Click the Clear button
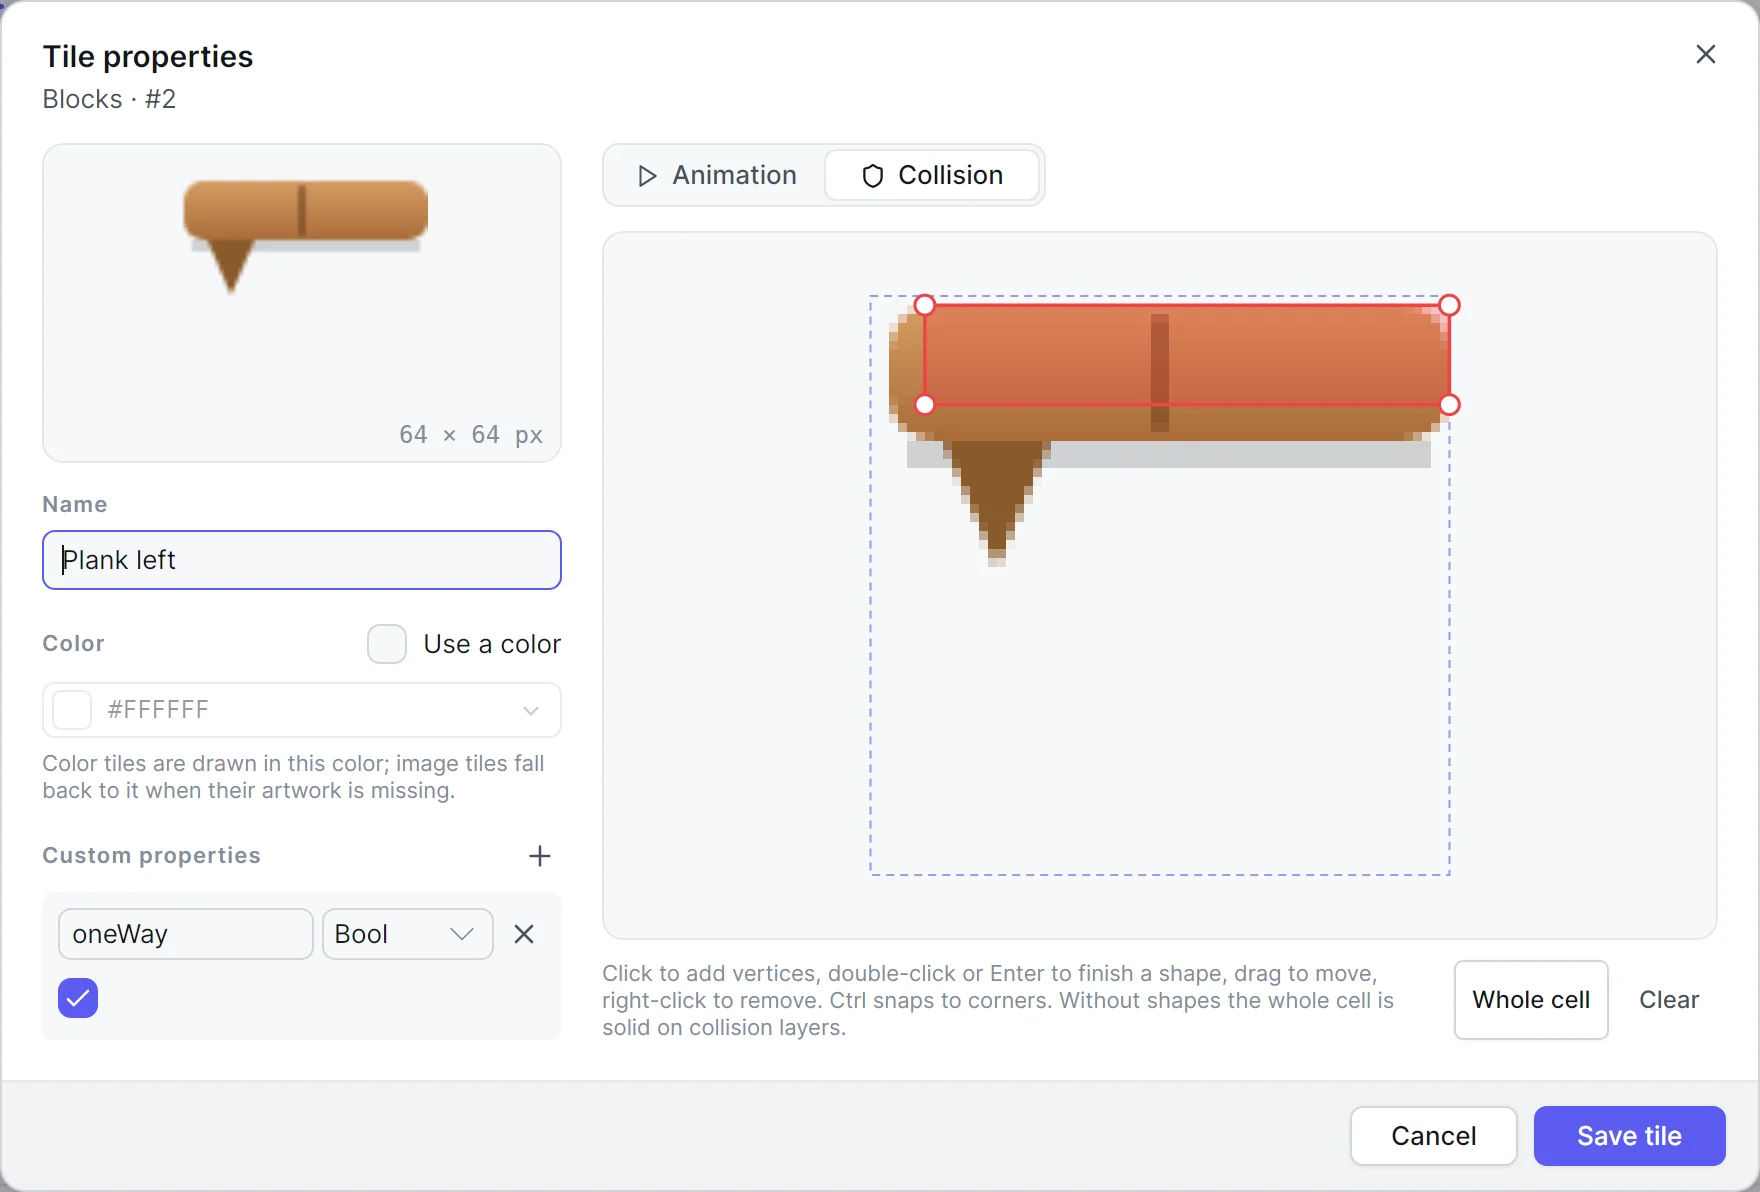Screen dimensions: 1760x1192 pyautogui.click(x=1669, y=1000)
